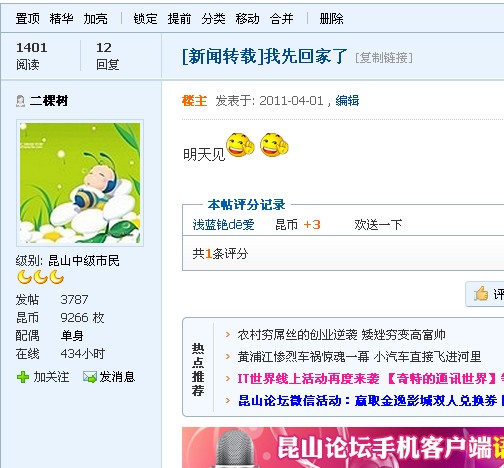Click 昆山论坛手机客户端 banner ad
Image resolution: width=504 pixels, height=468 pixels.
pos(343,447)
